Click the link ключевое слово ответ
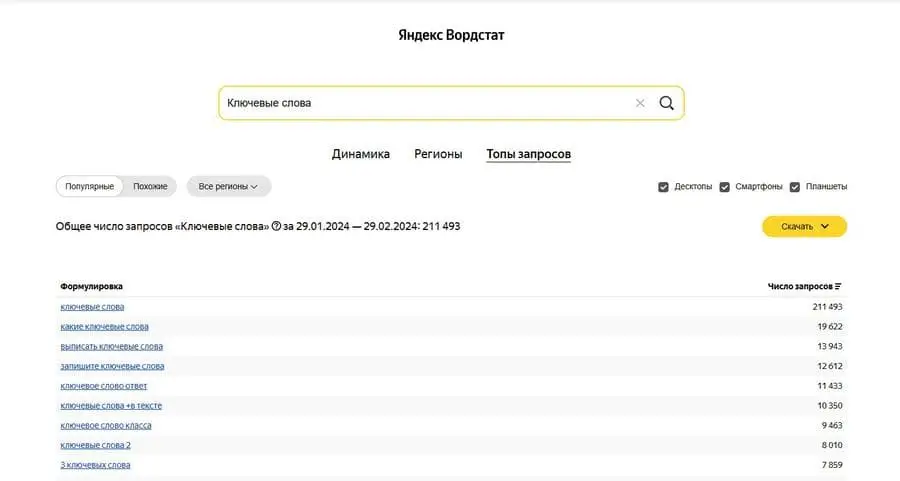 click(x=103, y=386)
